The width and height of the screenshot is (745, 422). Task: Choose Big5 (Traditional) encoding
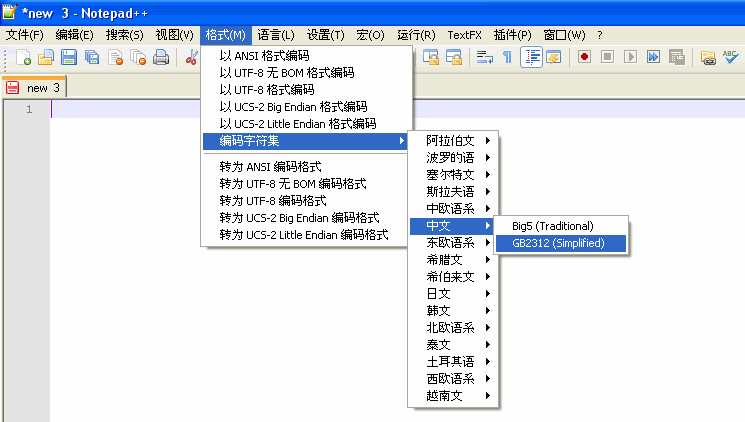[561, 226]
